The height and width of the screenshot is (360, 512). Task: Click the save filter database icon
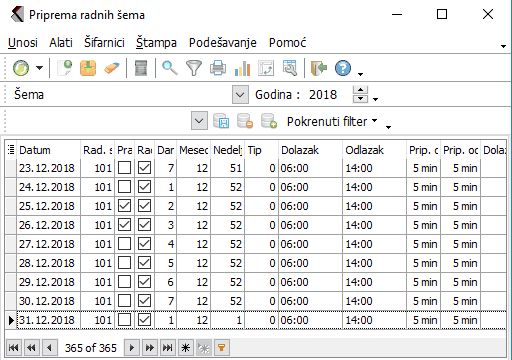pyautogui.click(x=221, y=121)
